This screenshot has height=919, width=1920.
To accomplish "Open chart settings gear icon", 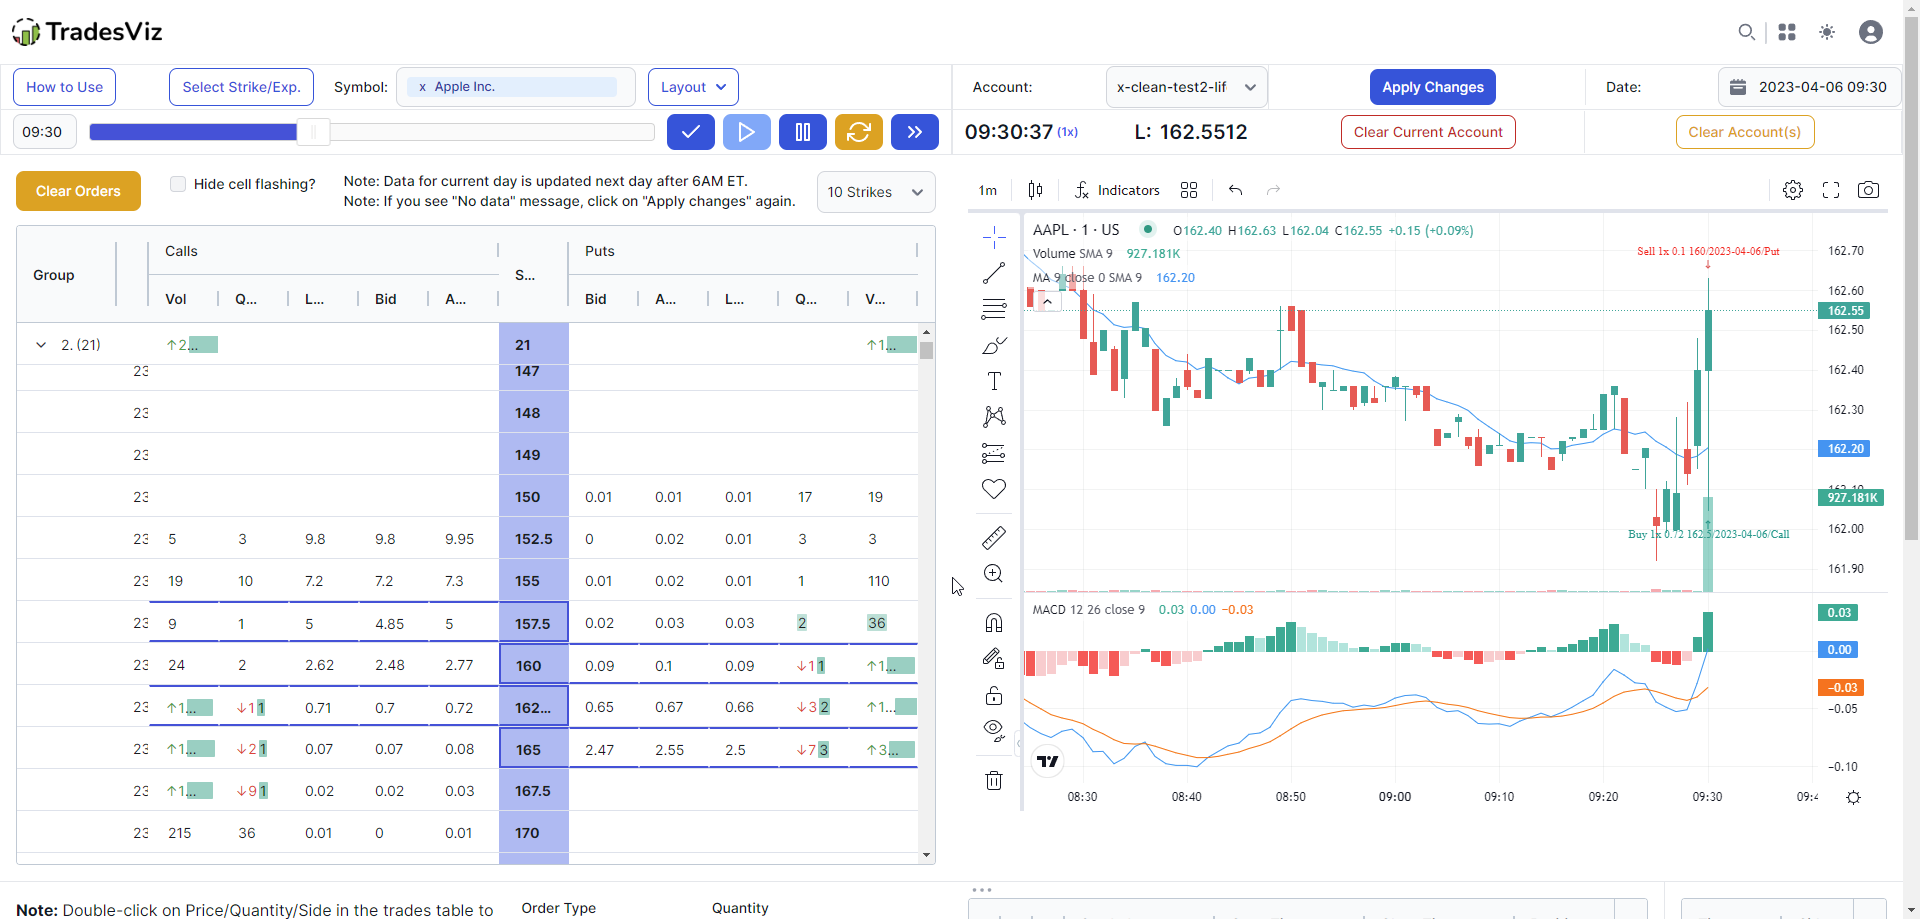I will coord(1793,190).
